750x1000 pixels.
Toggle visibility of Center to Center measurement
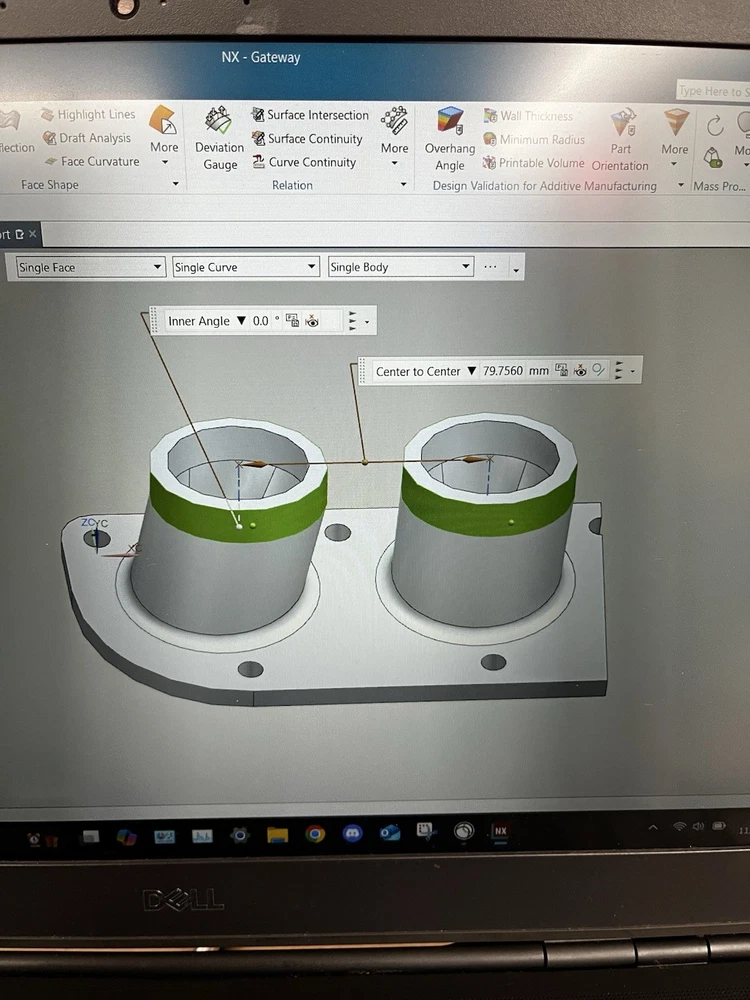coord(580,371)
